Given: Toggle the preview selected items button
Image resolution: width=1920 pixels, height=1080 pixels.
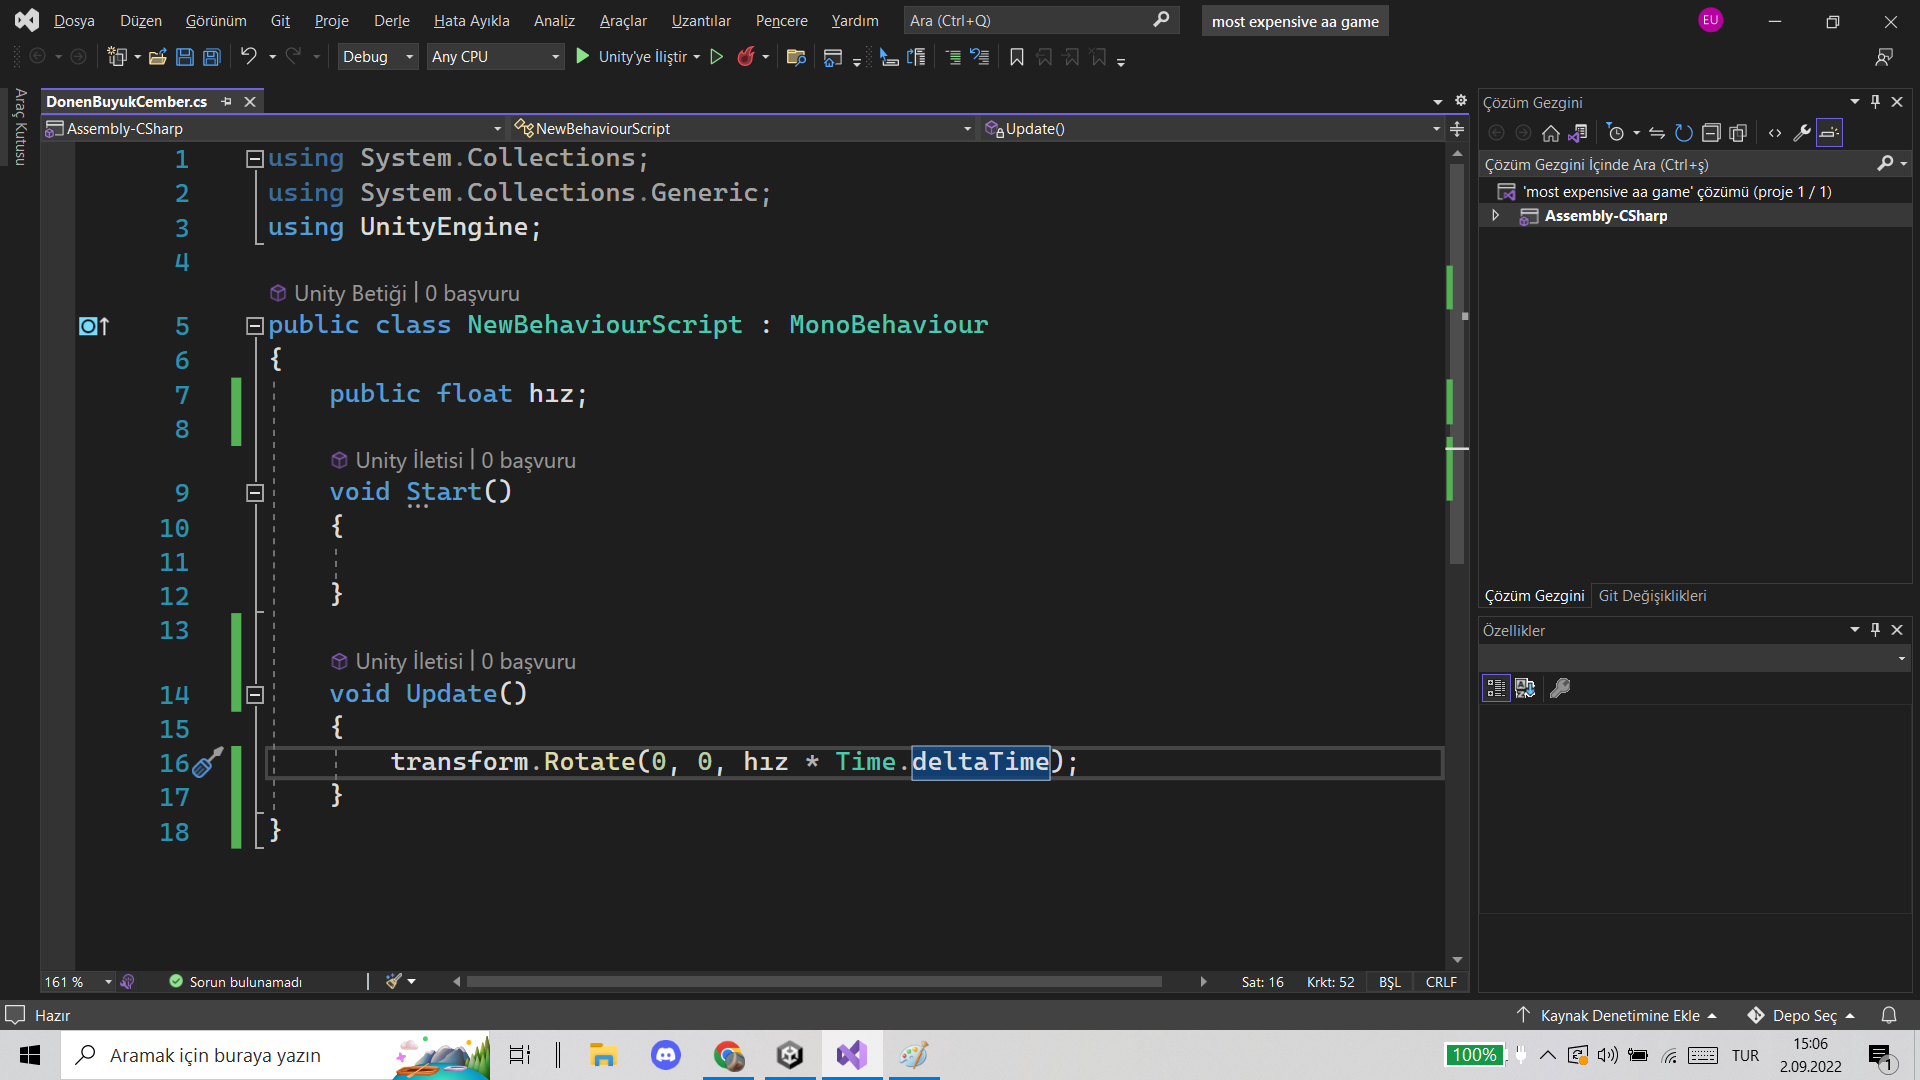Looking at the screenshot, I should pyautogui.click(x=1829, y=133).
